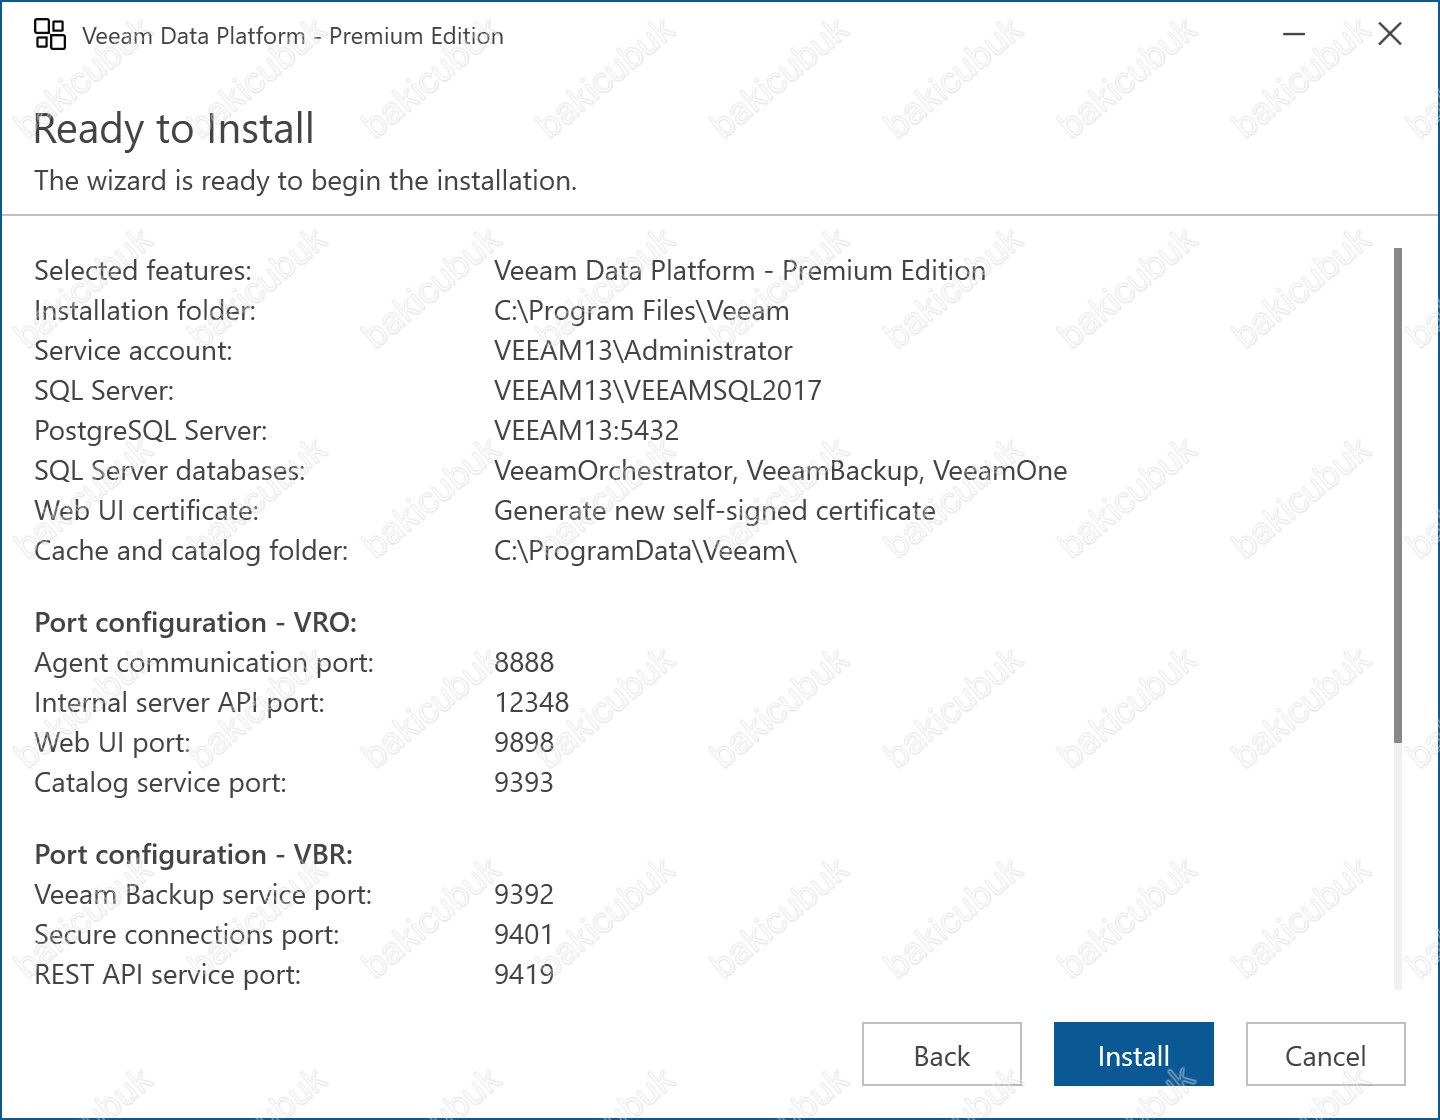Click the Port configuration - VBR heading
The image size is (1440, 1120).
click(193, 855)
